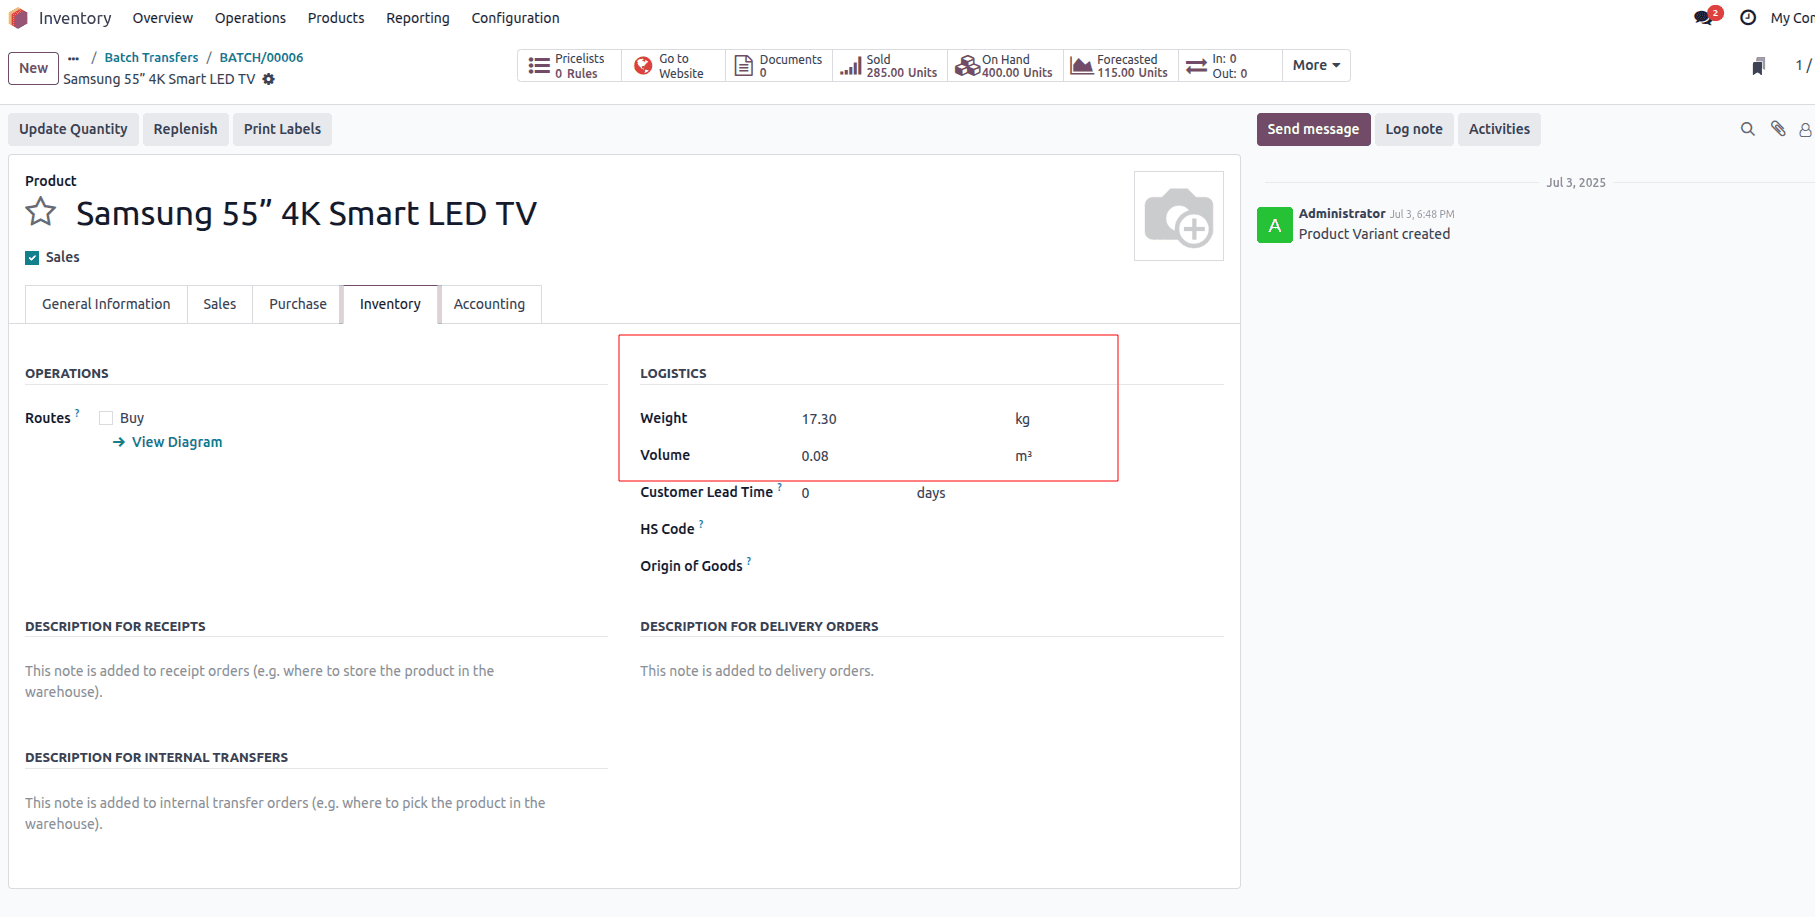The image size is (1815, 917).
Task: Click the 'Product Variant created' message text
Action: coord(1374,234)
